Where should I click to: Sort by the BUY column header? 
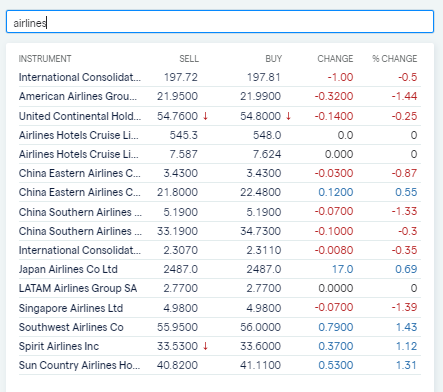[274, 59]
